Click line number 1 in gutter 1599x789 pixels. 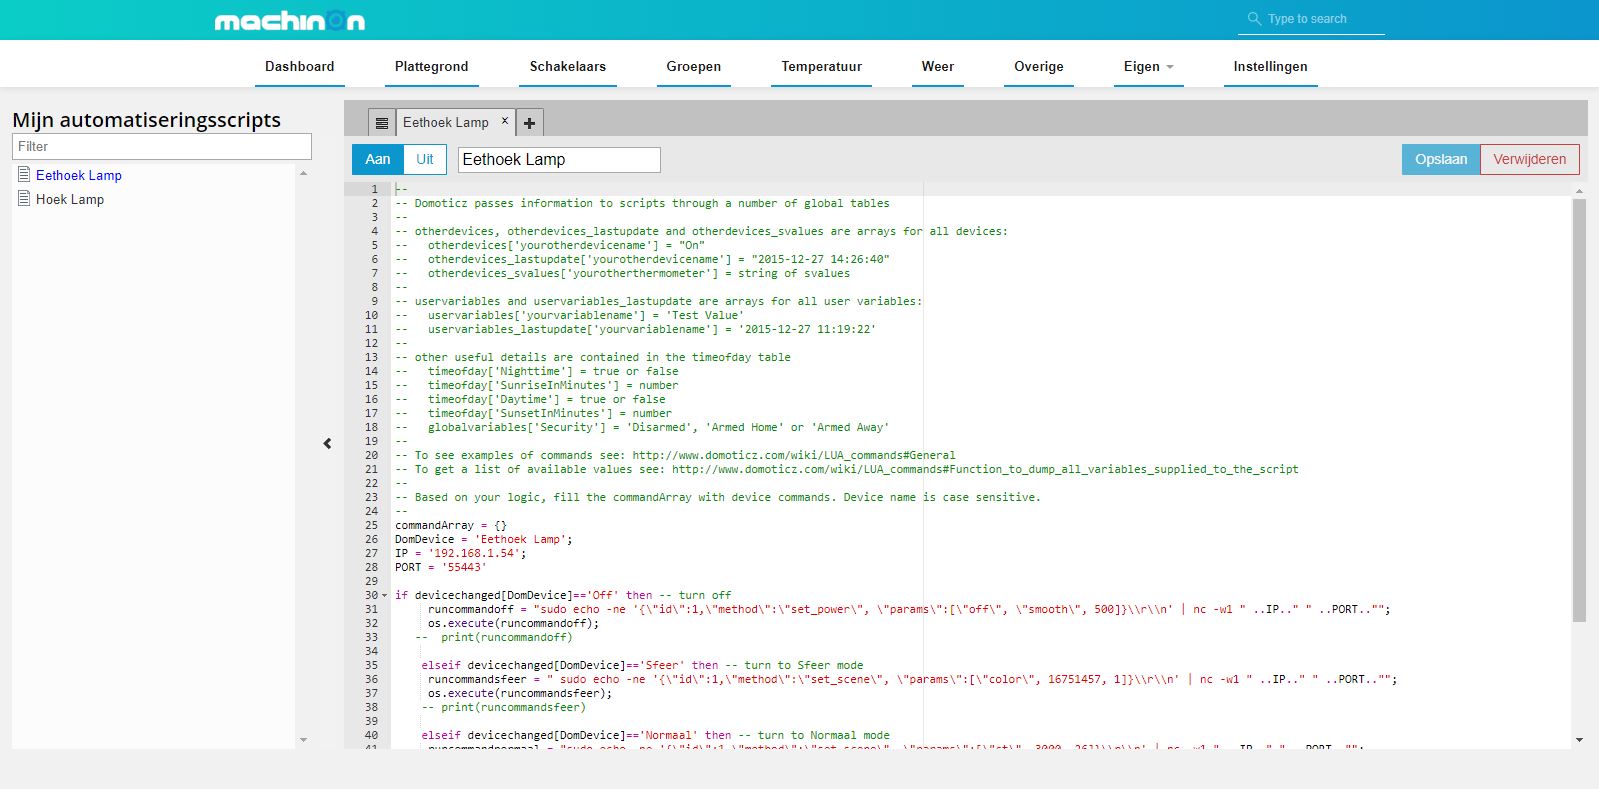click(x=374, y=189)
